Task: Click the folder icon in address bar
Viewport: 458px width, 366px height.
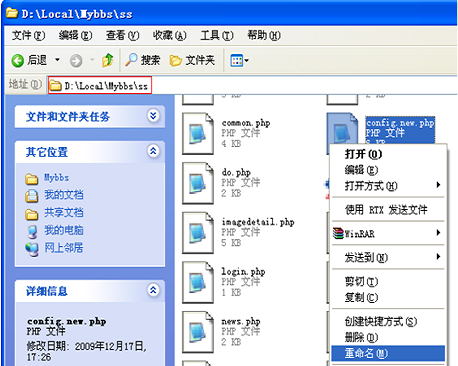Action: 55,86
